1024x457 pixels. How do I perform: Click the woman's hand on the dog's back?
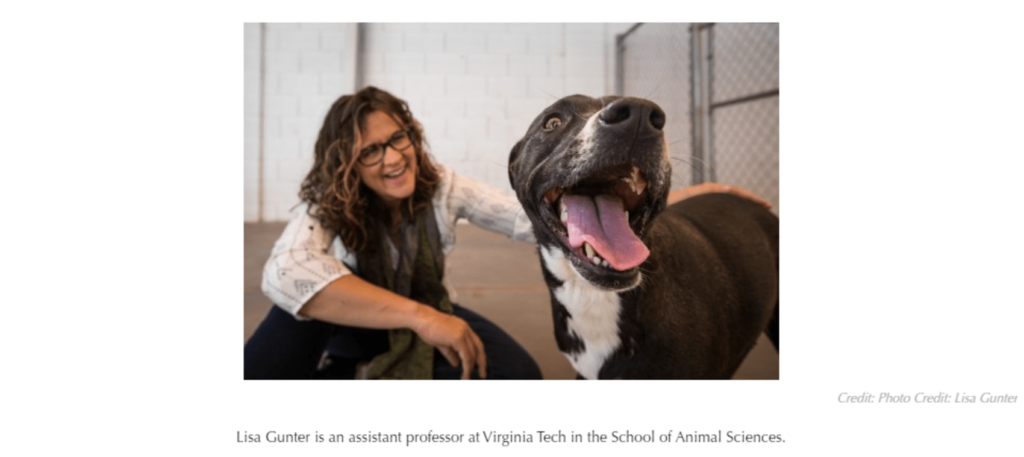coord(717,193)
